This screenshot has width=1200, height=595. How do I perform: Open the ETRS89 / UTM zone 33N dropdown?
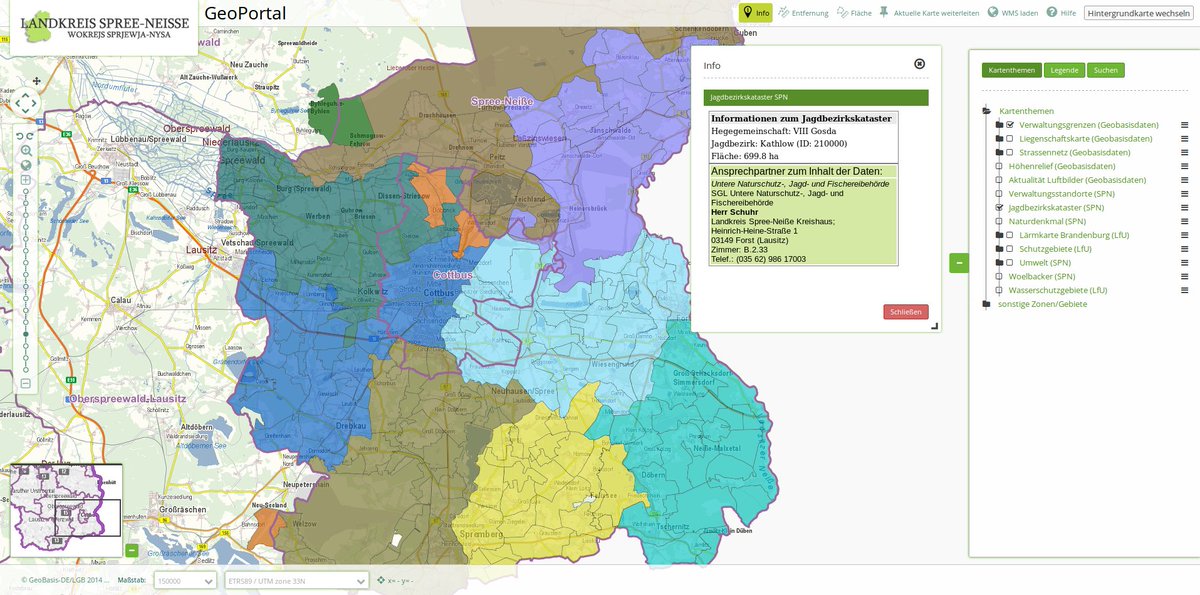click(x=297, y=580)
